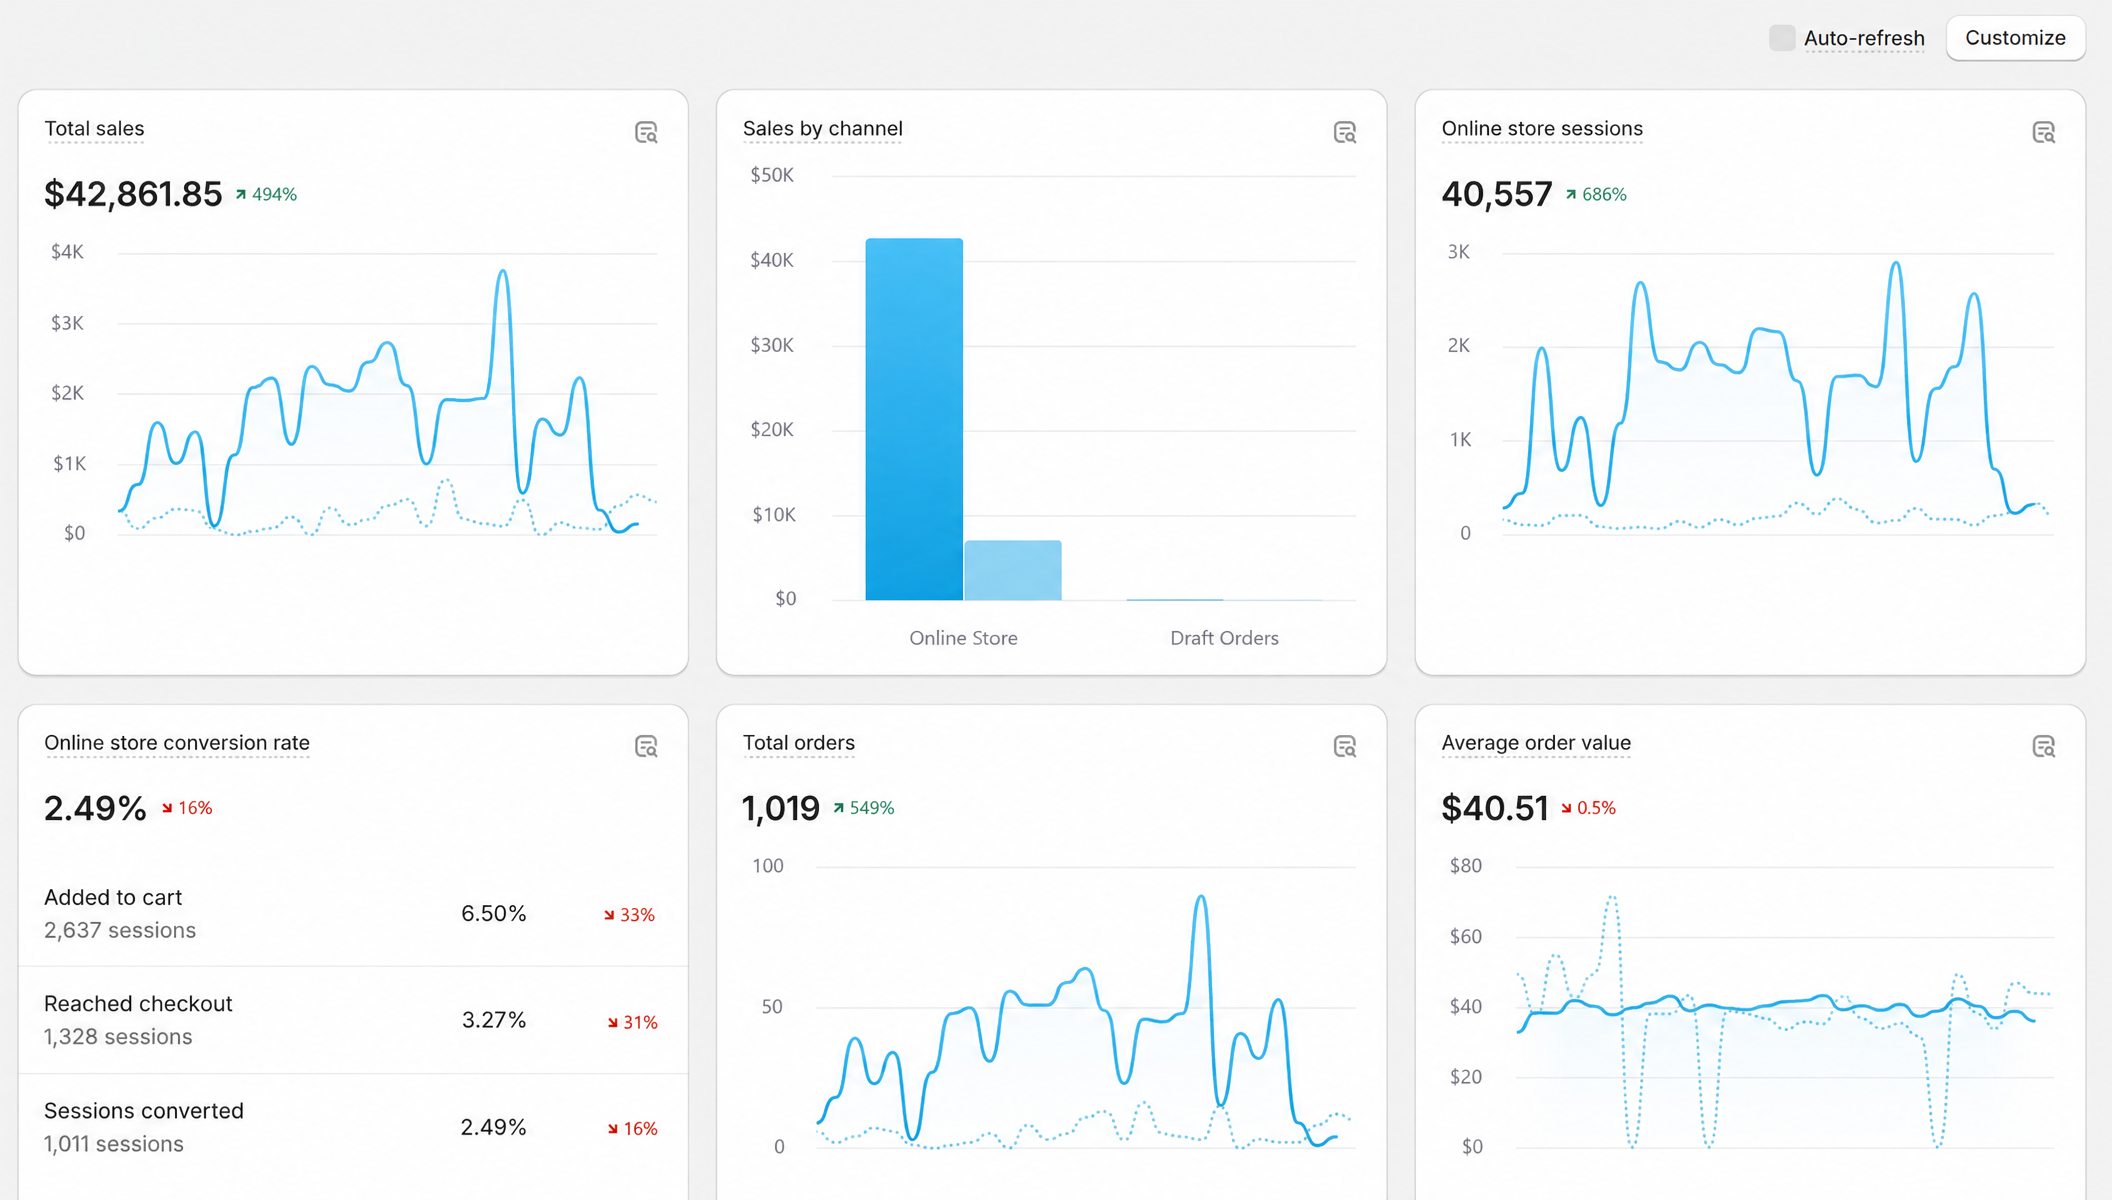
Task: Click the 1,019 total orders value
Action: [x=780, y=808]
